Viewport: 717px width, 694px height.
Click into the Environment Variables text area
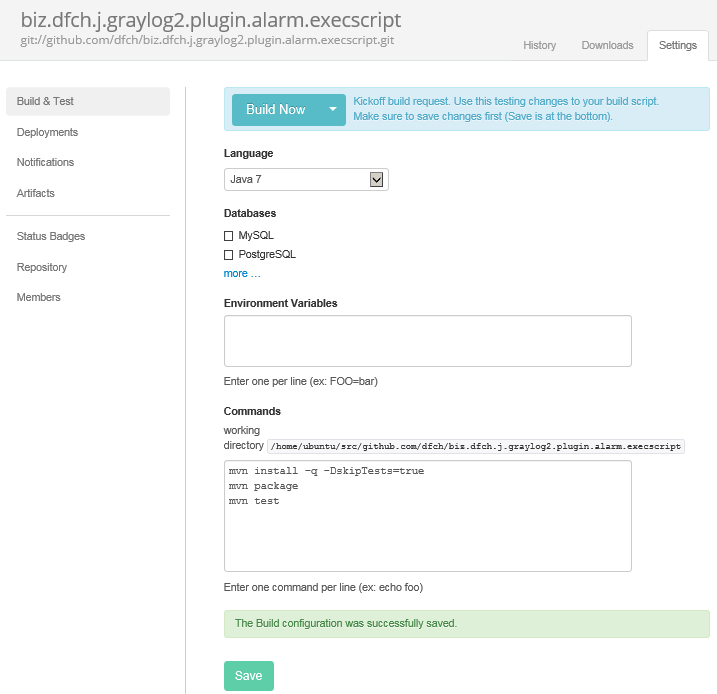pos(427,341)
